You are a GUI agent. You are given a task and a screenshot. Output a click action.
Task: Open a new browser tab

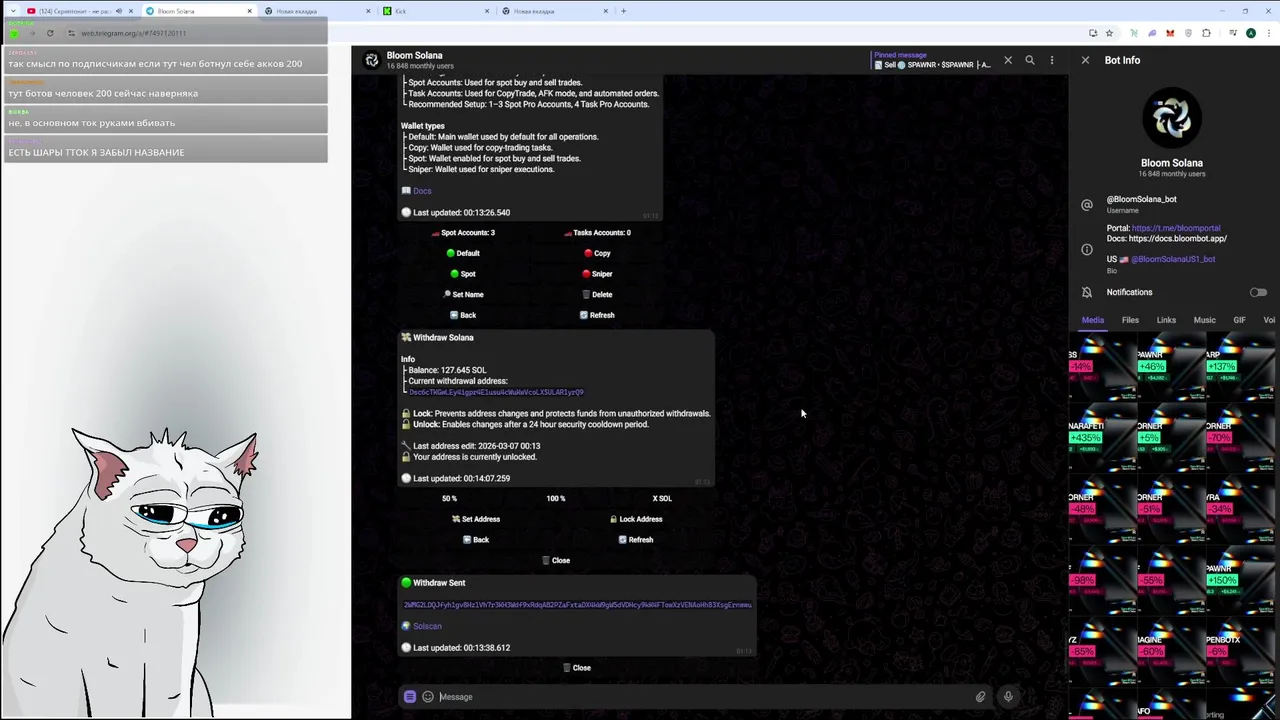[624, 11]
